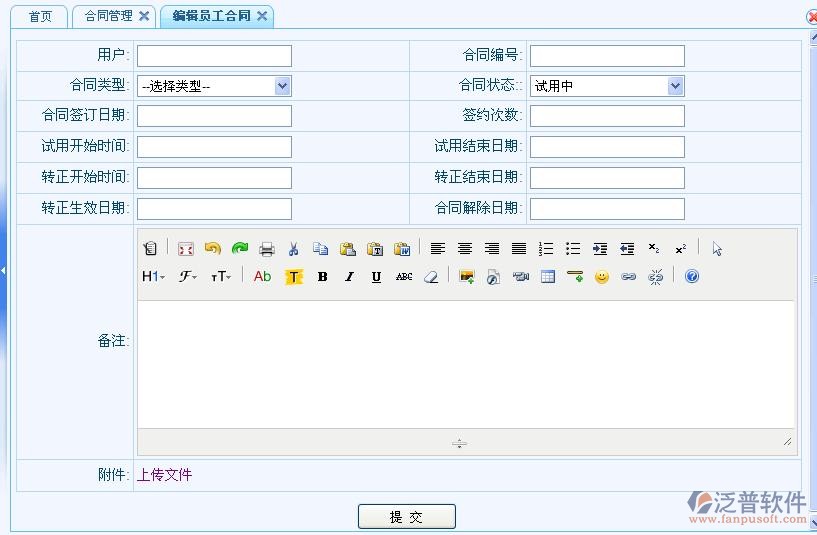Click the 上传文件 upload link
This screenshot has width=817, height=535.
click(x=164, y=475)
